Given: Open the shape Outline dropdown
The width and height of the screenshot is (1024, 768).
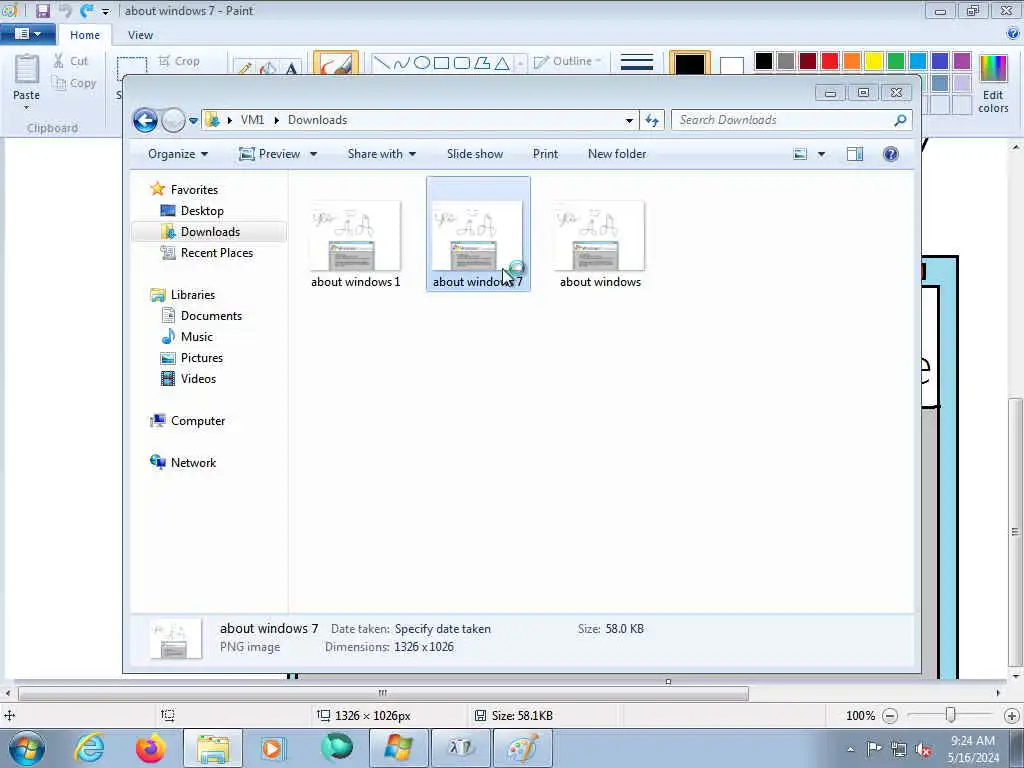Looking at the screenshot, I should [568, 61].
